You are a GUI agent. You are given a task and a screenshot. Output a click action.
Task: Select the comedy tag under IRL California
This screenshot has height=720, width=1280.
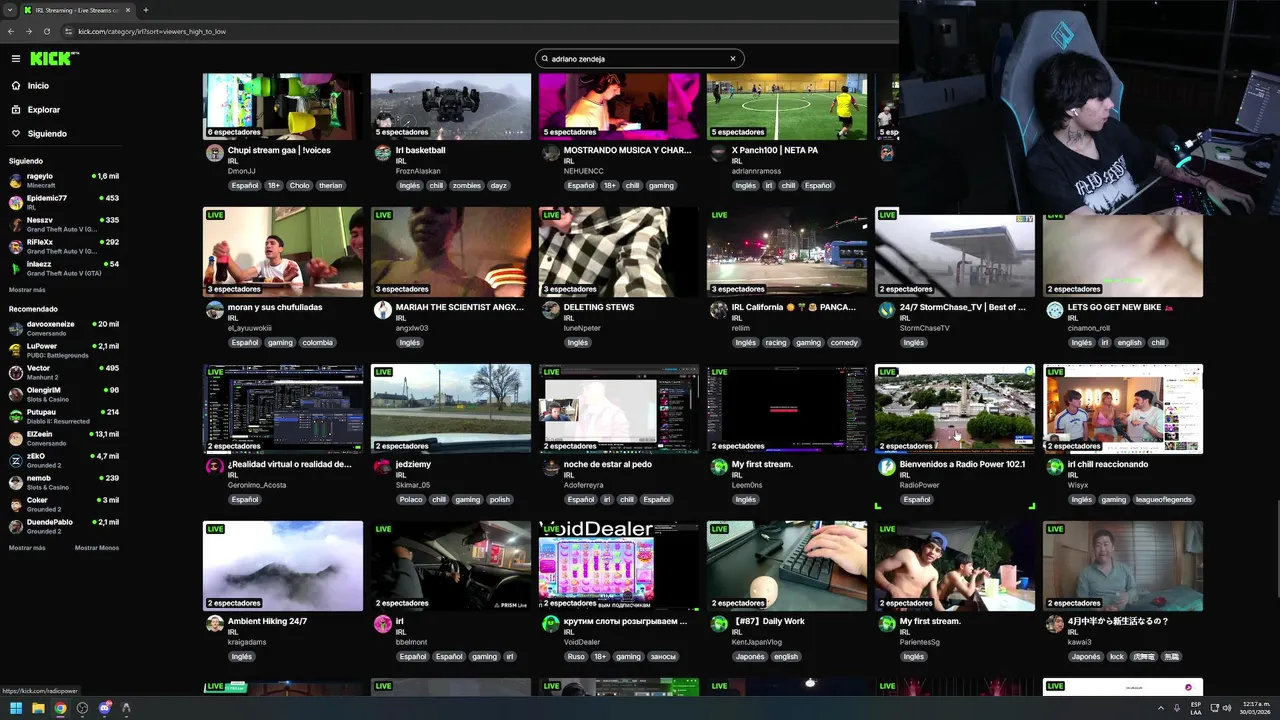coord(844,342)
